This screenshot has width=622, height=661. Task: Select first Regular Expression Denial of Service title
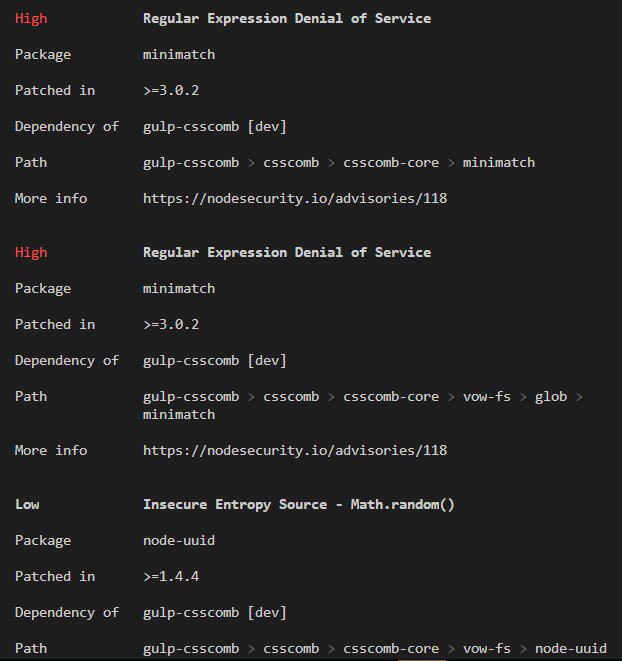click(x=287, y=19)
